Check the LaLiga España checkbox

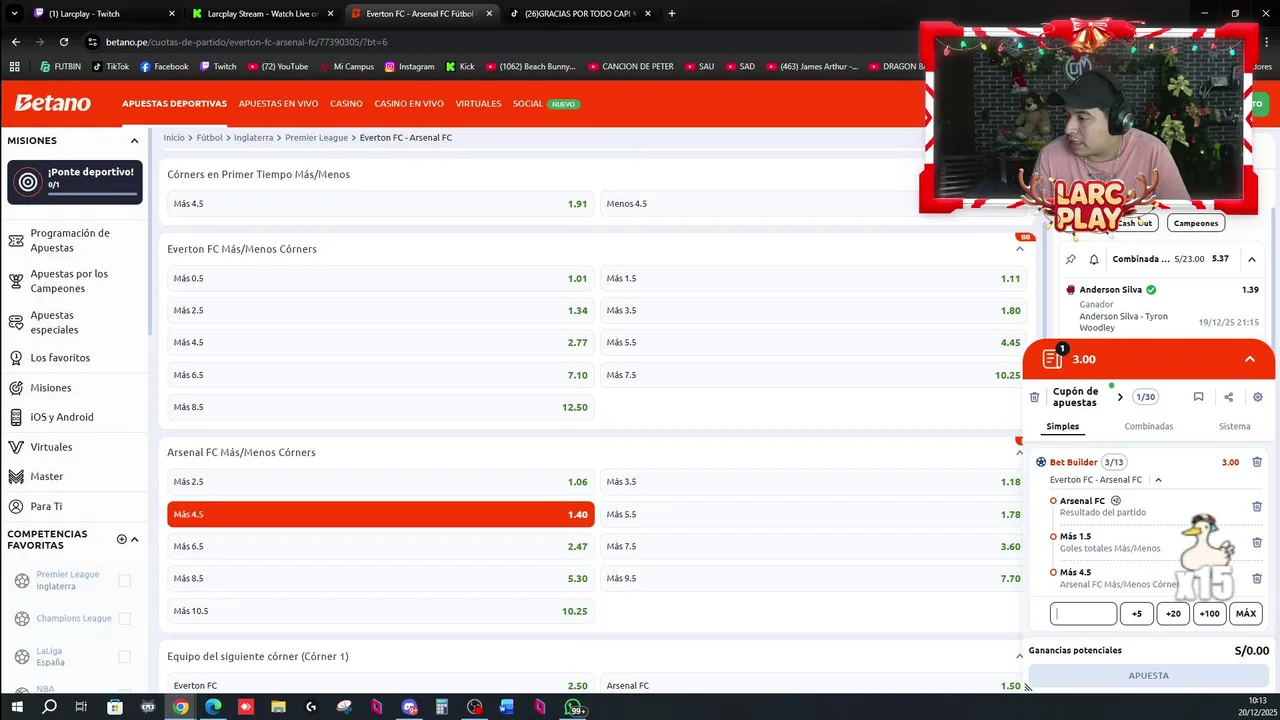[124, 656]
